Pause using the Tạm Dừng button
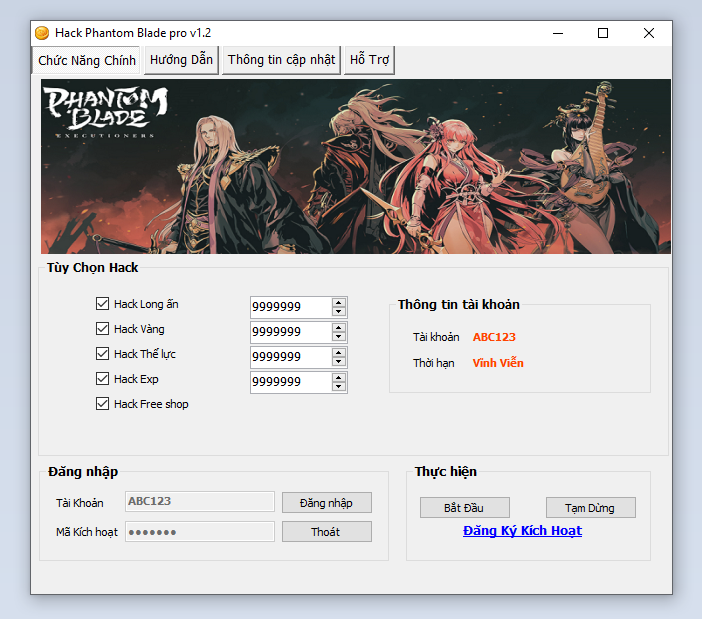This screenshot has width=704, height=620. (590, 508)
